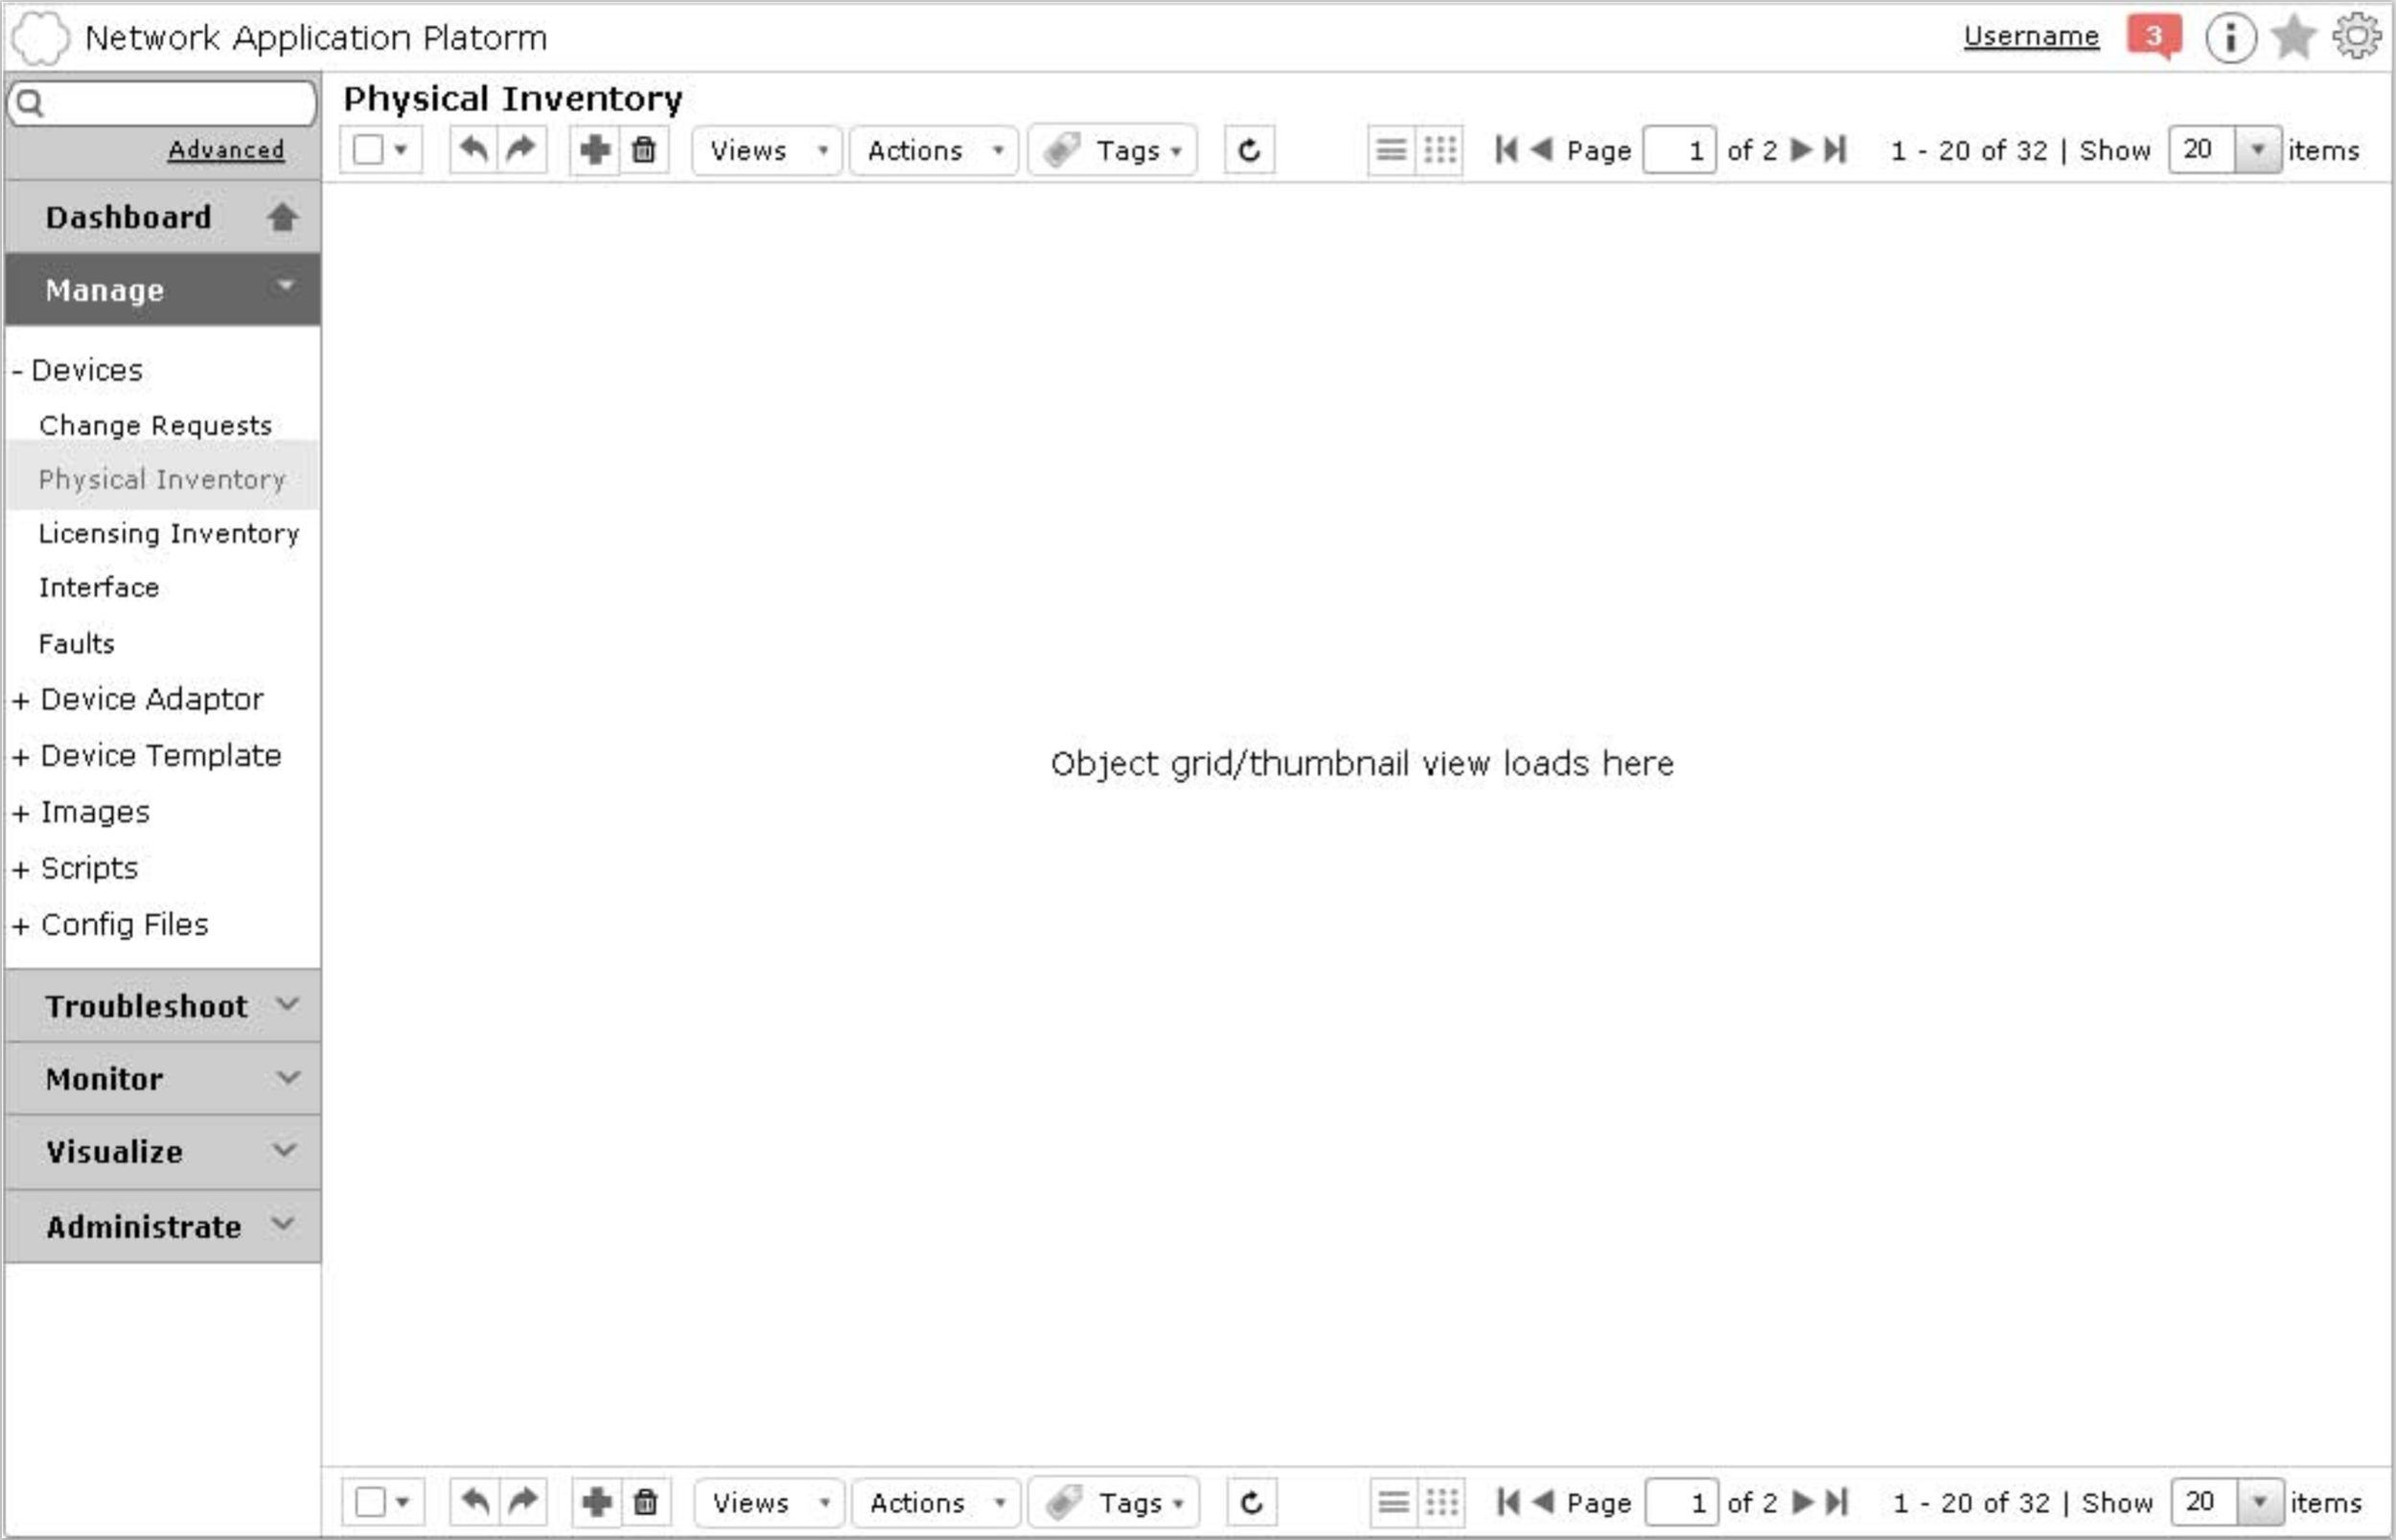Open the Username link
The height and width of the screenshot is (1540, 2396).
[2031, 36]
